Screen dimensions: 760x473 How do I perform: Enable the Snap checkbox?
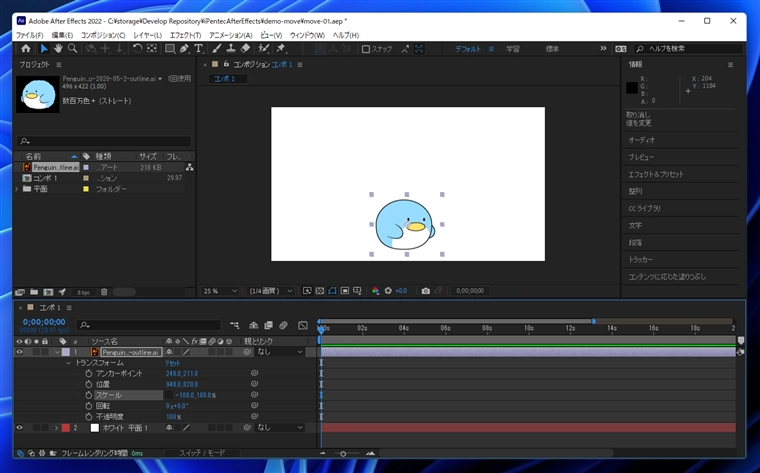(x=366, y=49)
